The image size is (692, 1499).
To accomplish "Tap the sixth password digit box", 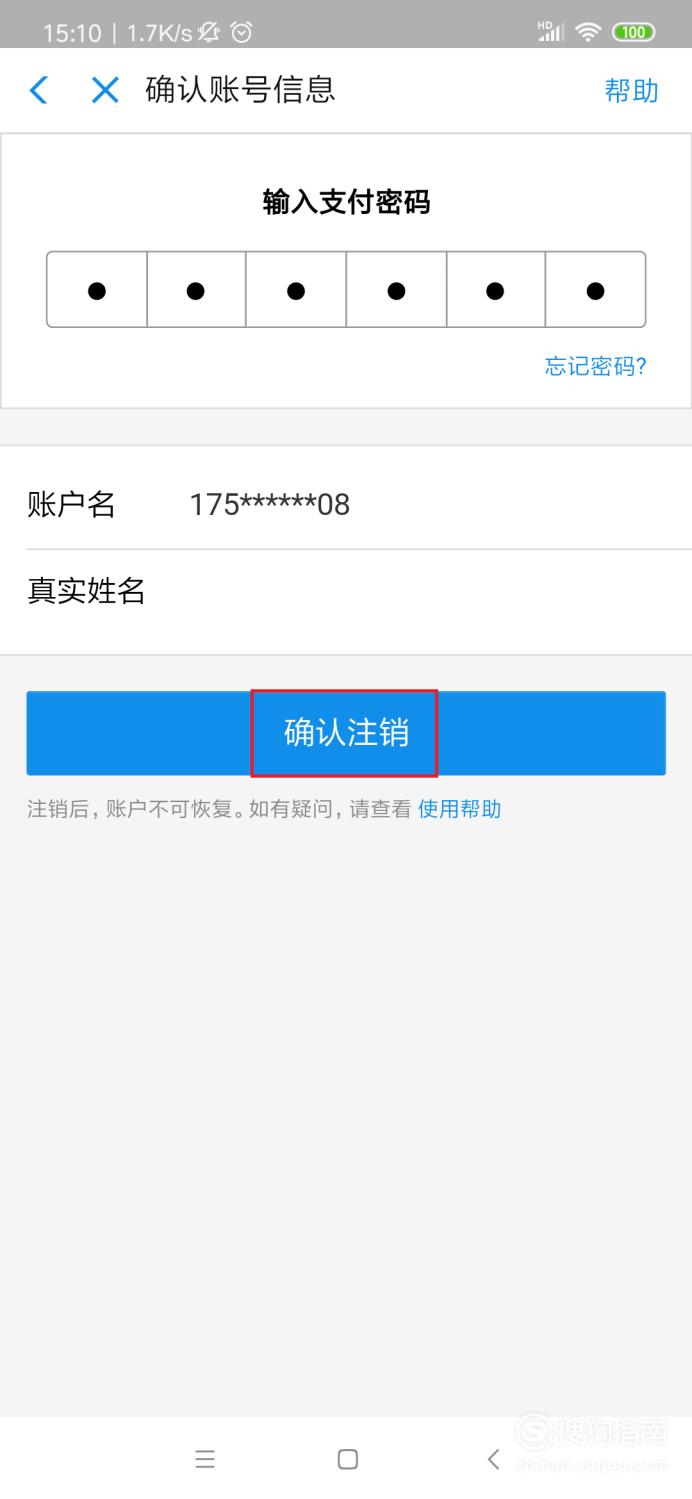I will point(595,290).
